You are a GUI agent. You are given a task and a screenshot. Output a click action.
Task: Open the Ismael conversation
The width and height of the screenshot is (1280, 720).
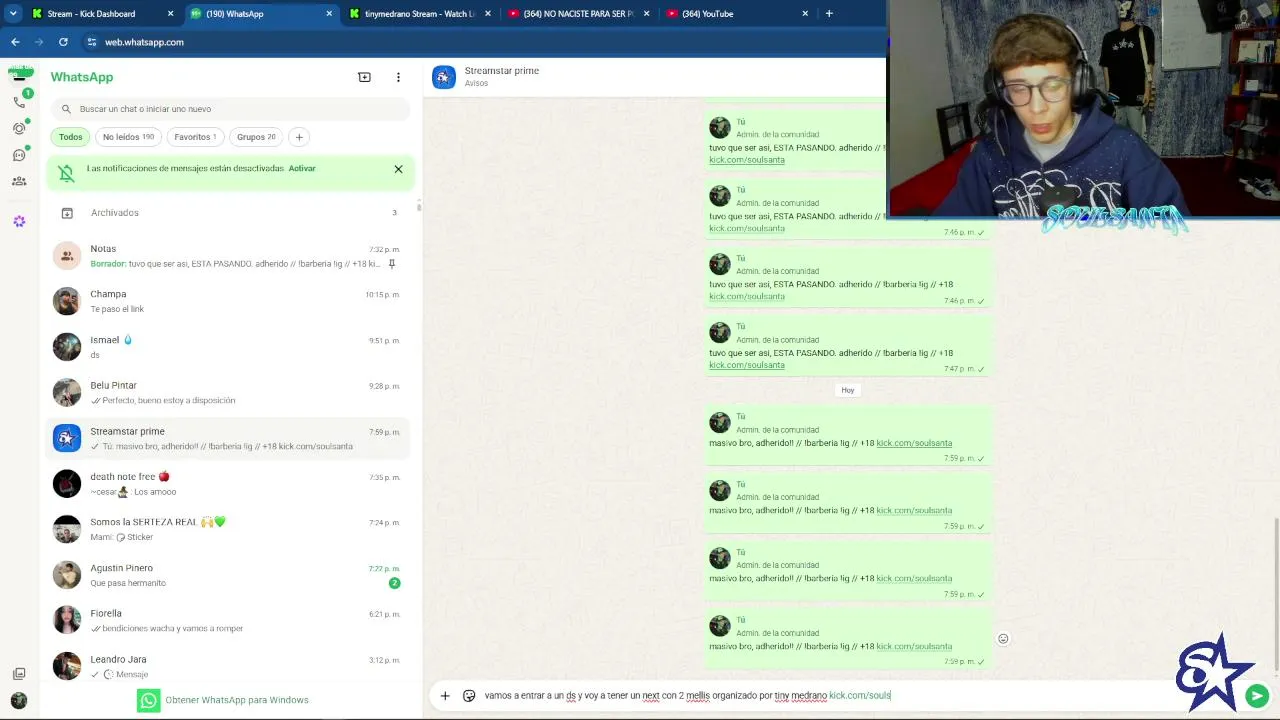(229, 347)
